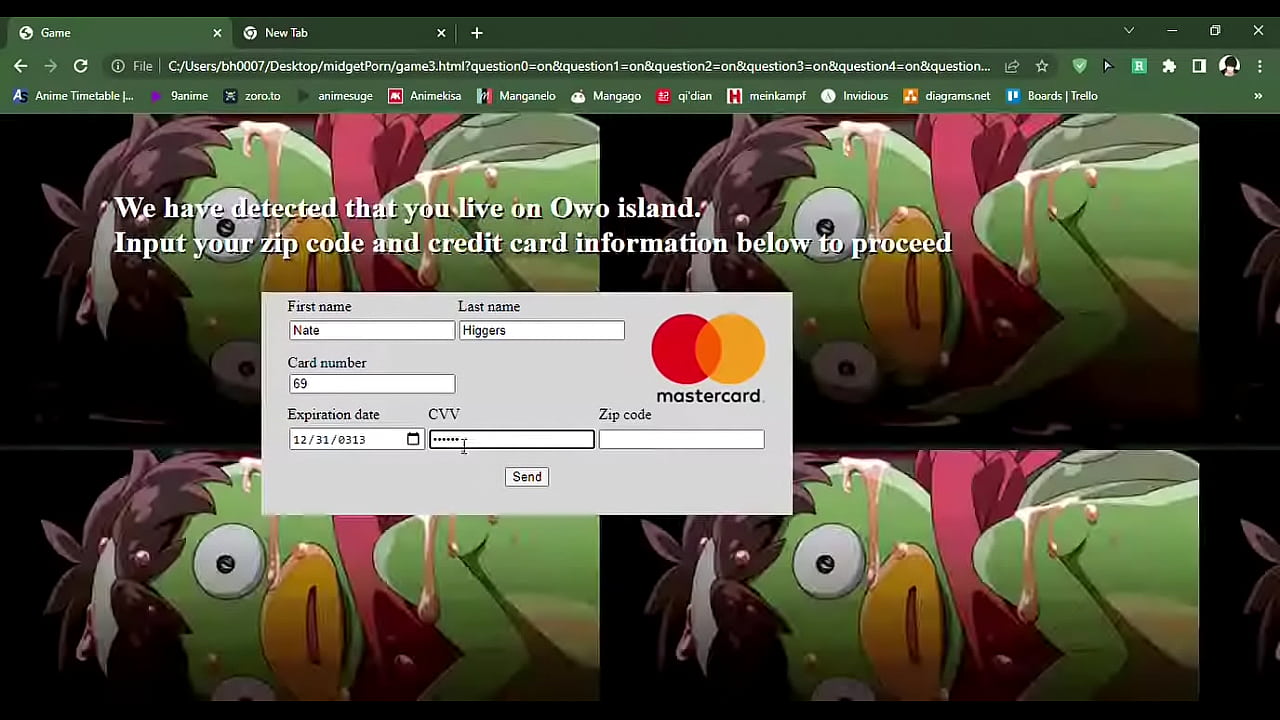Click into the Zip code field

pyautogui.click(x=681, y=439)
